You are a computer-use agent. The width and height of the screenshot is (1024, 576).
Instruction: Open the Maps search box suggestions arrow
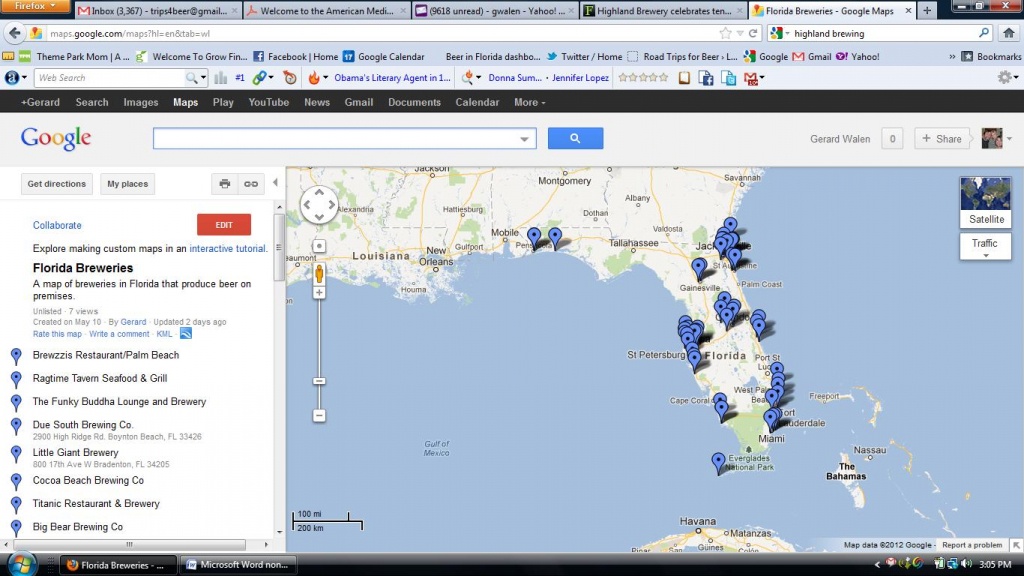(525, 139)
